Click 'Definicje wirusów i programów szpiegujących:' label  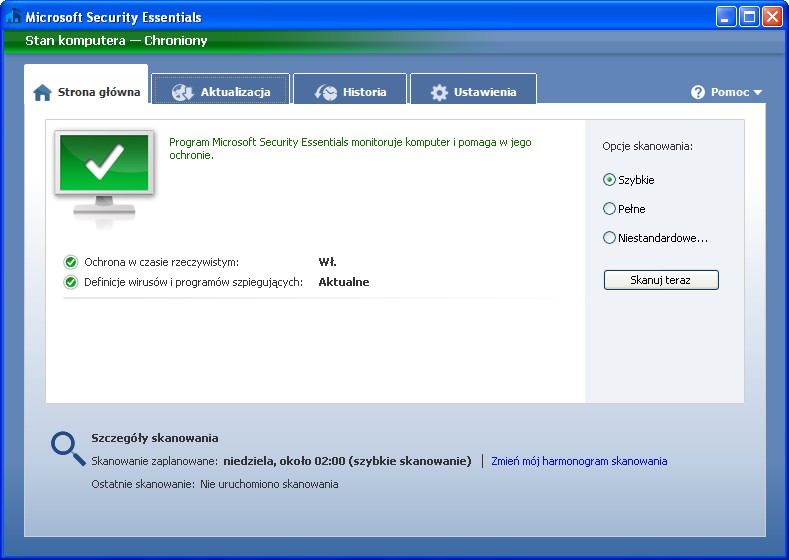point(194,282)
